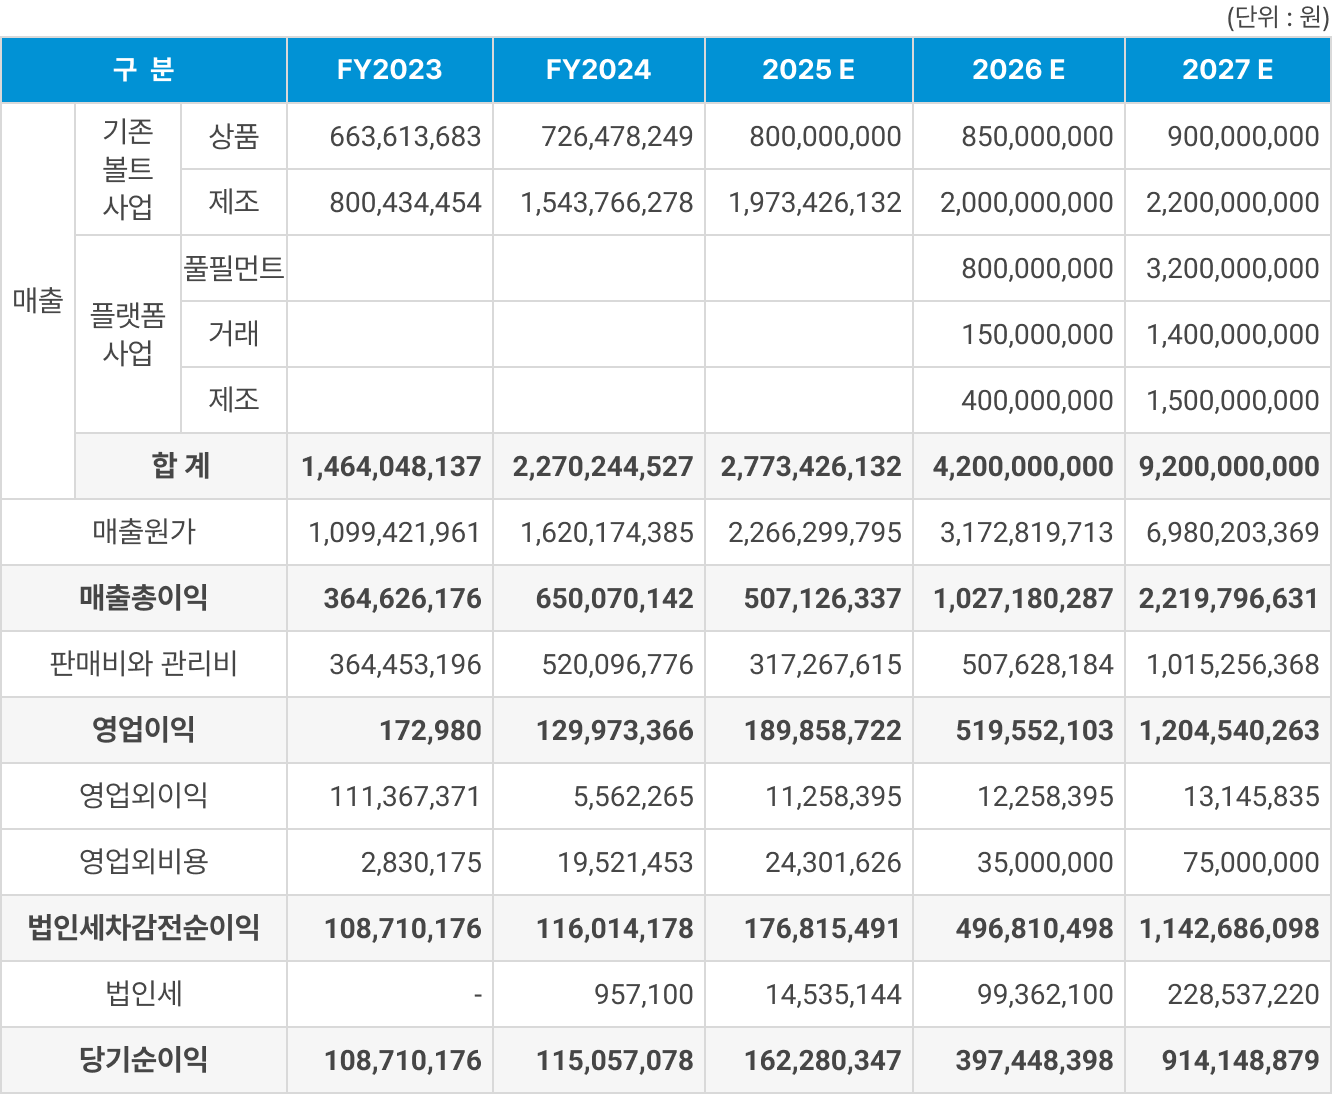Click the 구 분 header cell
1332x1094 pixels.
pos(144,70)
